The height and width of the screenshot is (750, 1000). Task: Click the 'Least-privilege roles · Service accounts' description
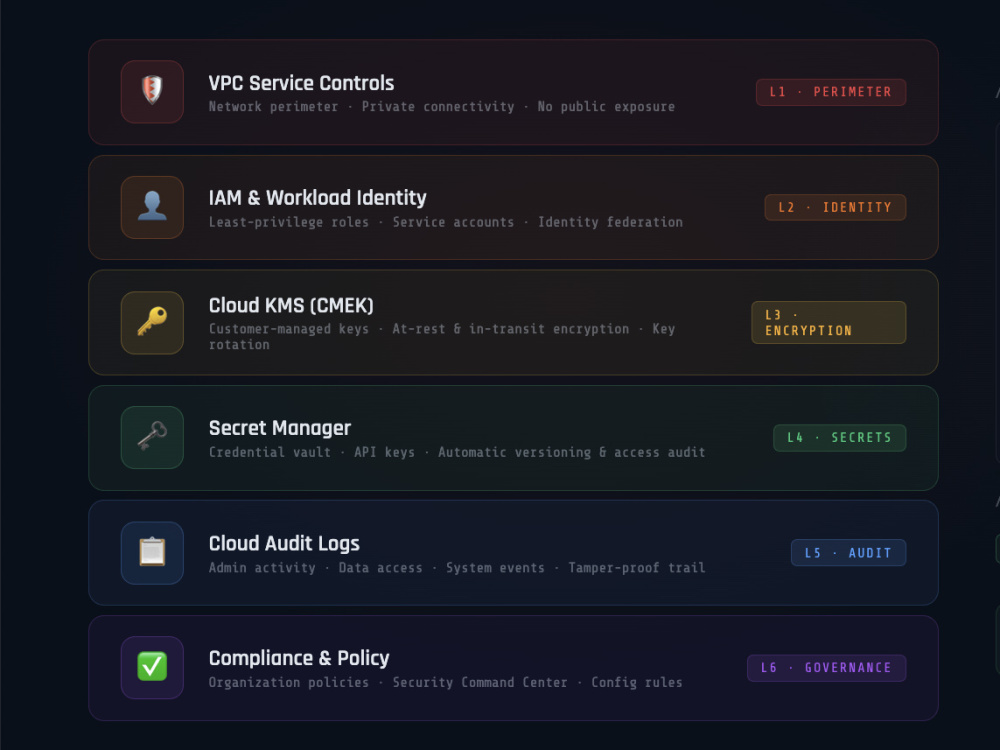point(446,222)
